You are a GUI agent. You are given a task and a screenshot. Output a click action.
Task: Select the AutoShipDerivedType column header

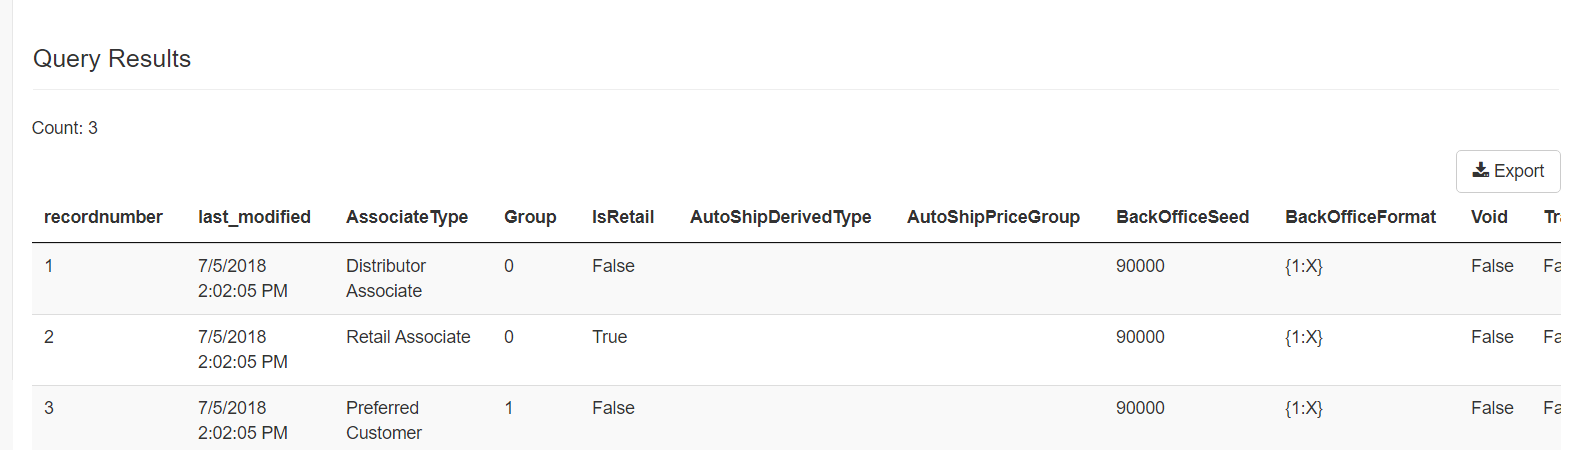click(780, 217)
